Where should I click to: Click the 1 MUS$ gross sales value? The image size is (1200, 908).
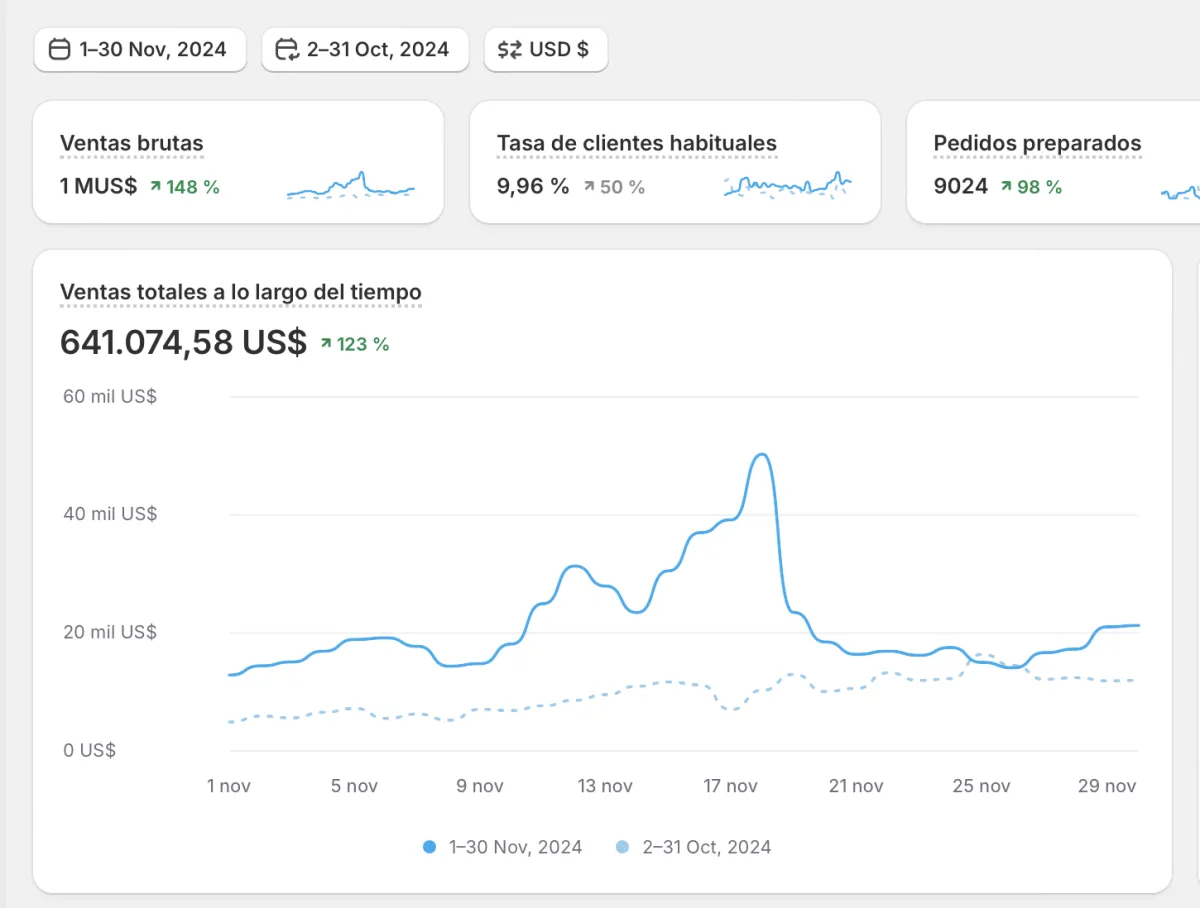point(99,186)
